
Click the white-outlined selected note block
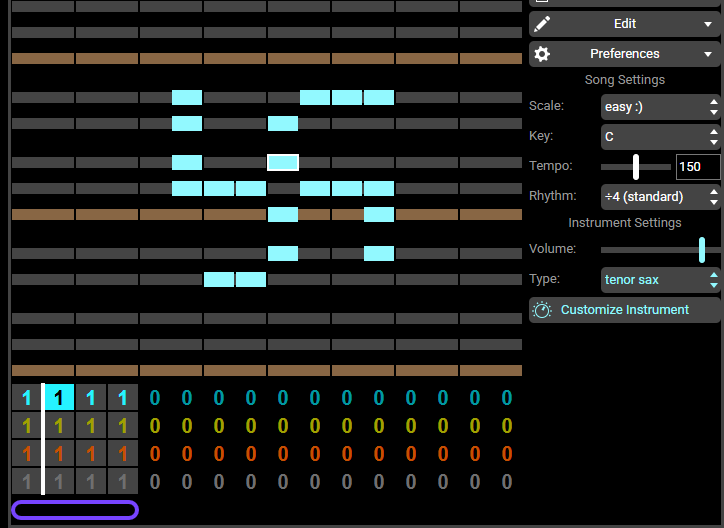coord(283,162)
